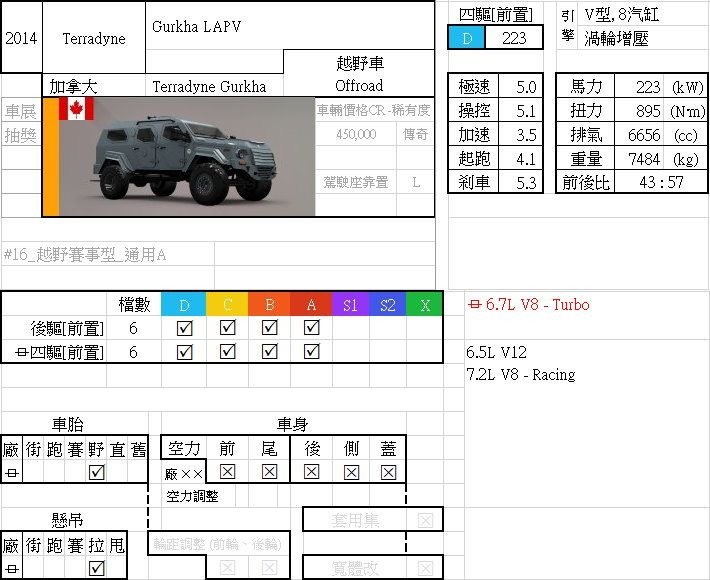This screenshot has width=710, height=580.
Task: Toggle 四驅[前置] checkbox in B class column
Action: tap(269, 351)
